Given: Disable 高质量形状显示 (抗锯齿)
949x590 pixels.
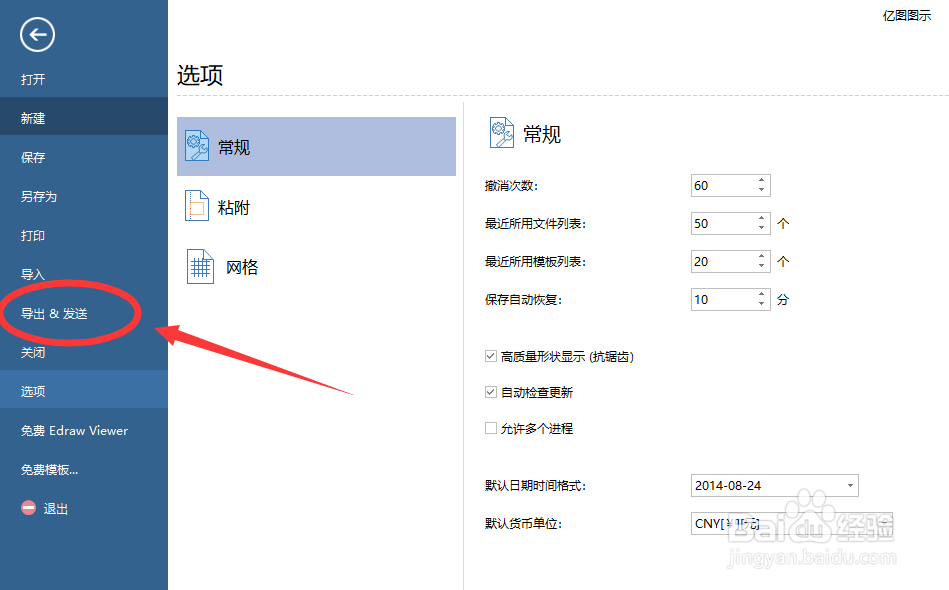Looking at the screenshot, I should (x=490, y=355).
